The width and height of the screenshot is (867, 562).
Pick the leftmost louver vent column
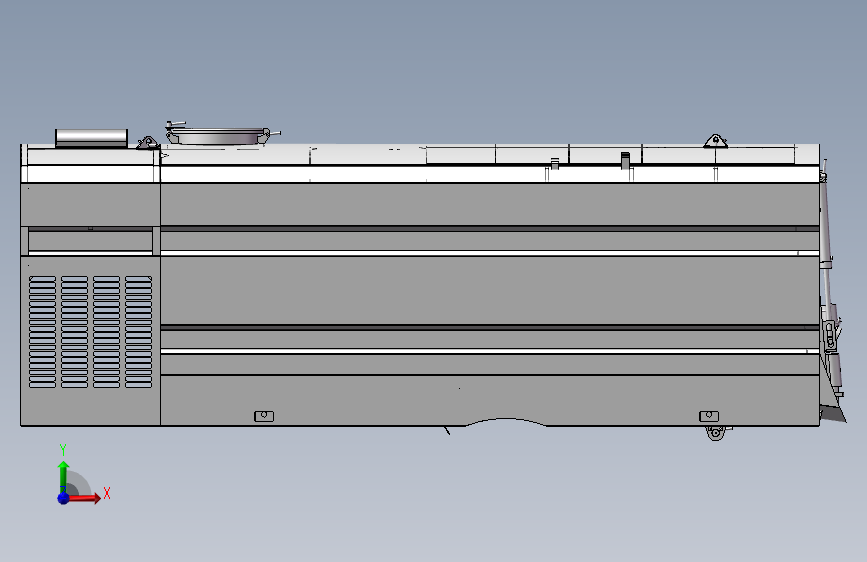click(43, 332)
